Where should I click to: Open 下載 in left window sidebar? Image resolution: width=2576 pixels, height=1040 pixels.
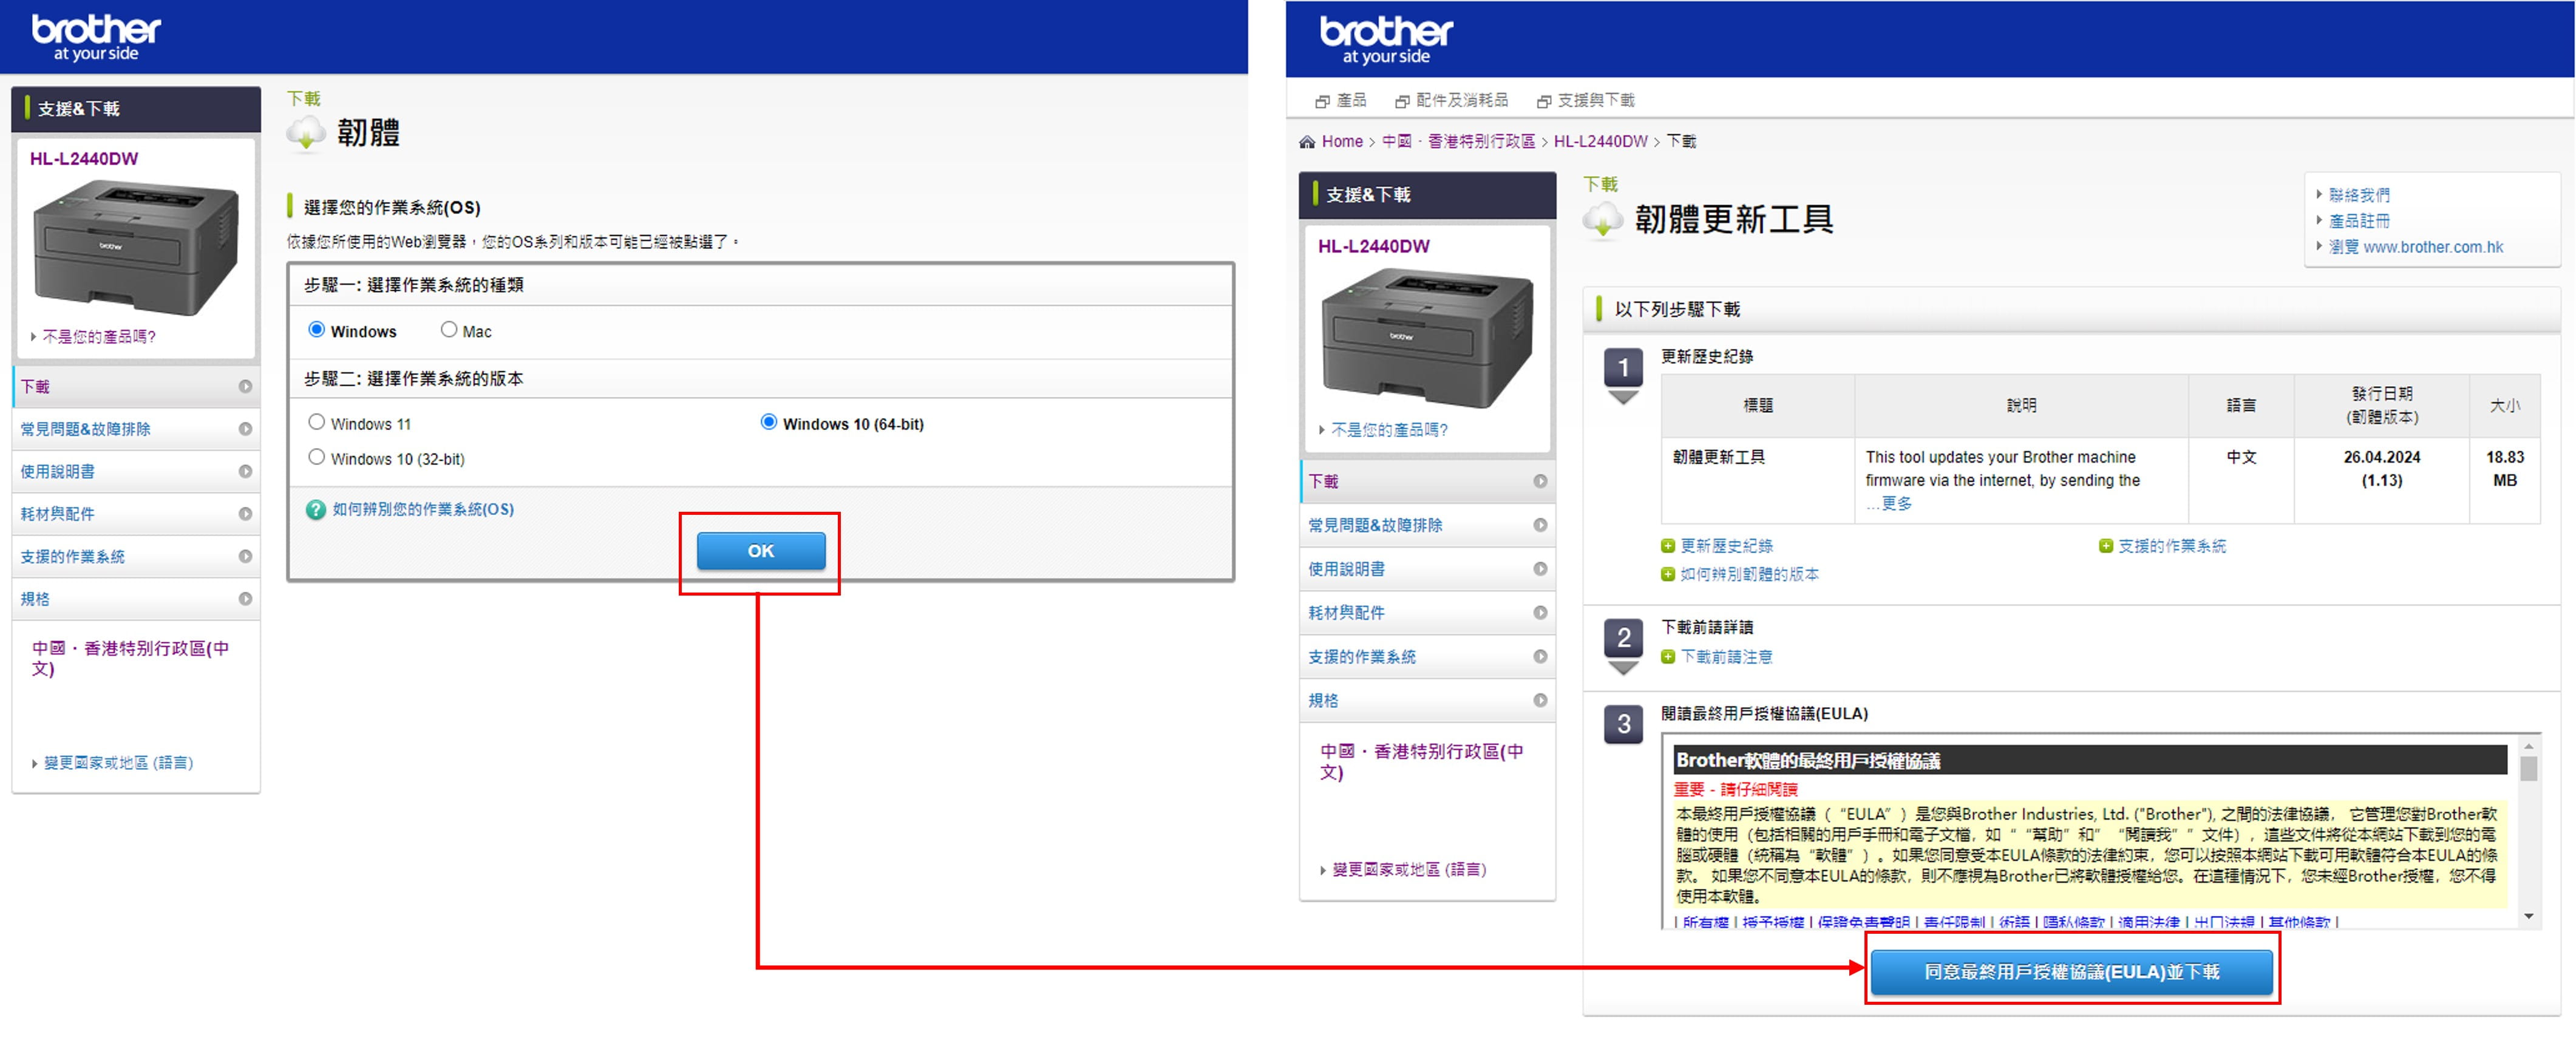pyautogui.click(x=136, y=387)
